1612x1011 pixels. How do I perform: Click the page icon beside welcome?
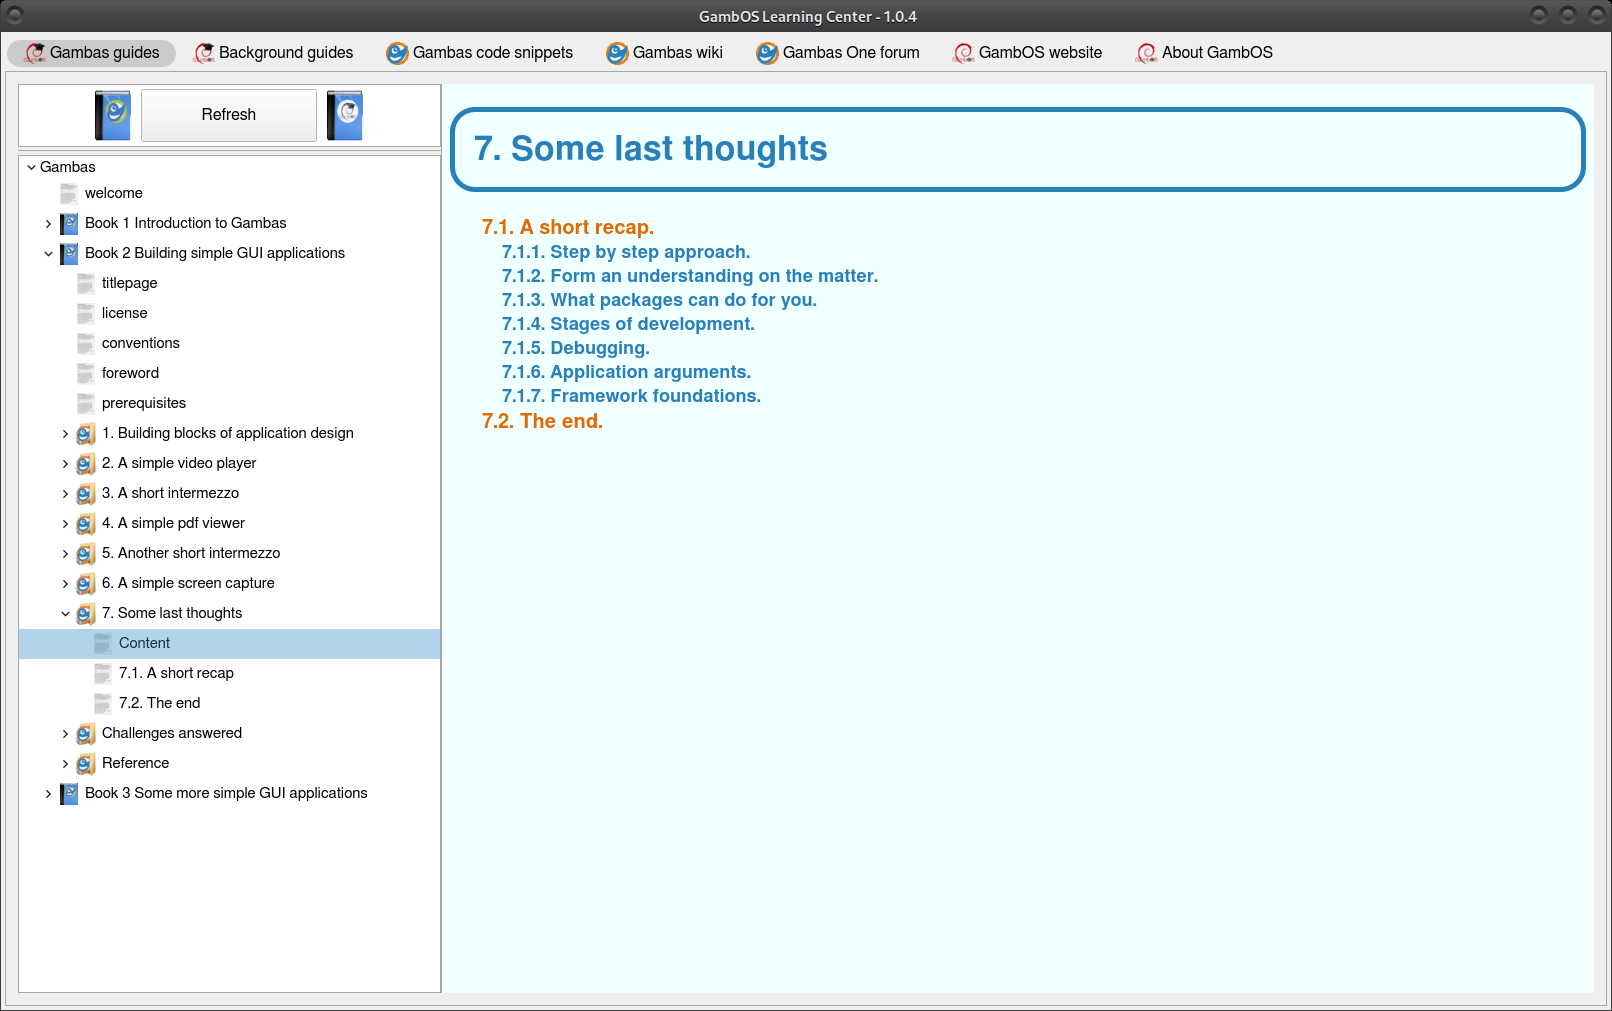point(69,194)
